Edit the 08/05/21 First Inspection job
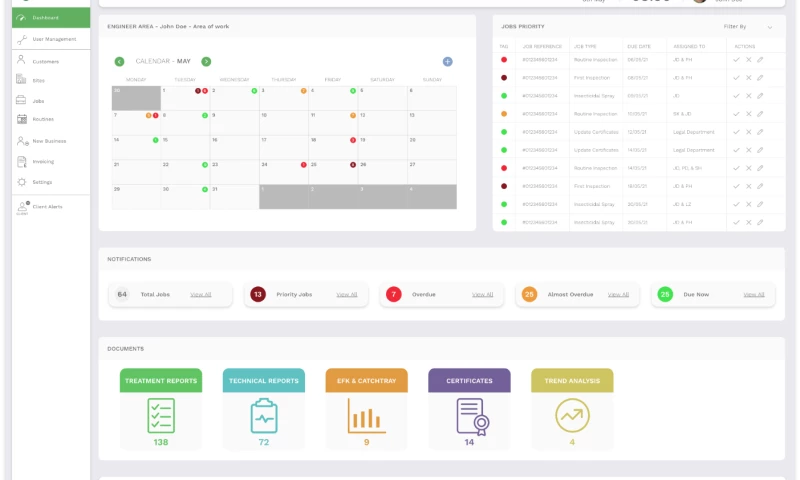Screen dimensions: 800x480 click(x=760, y=78)
